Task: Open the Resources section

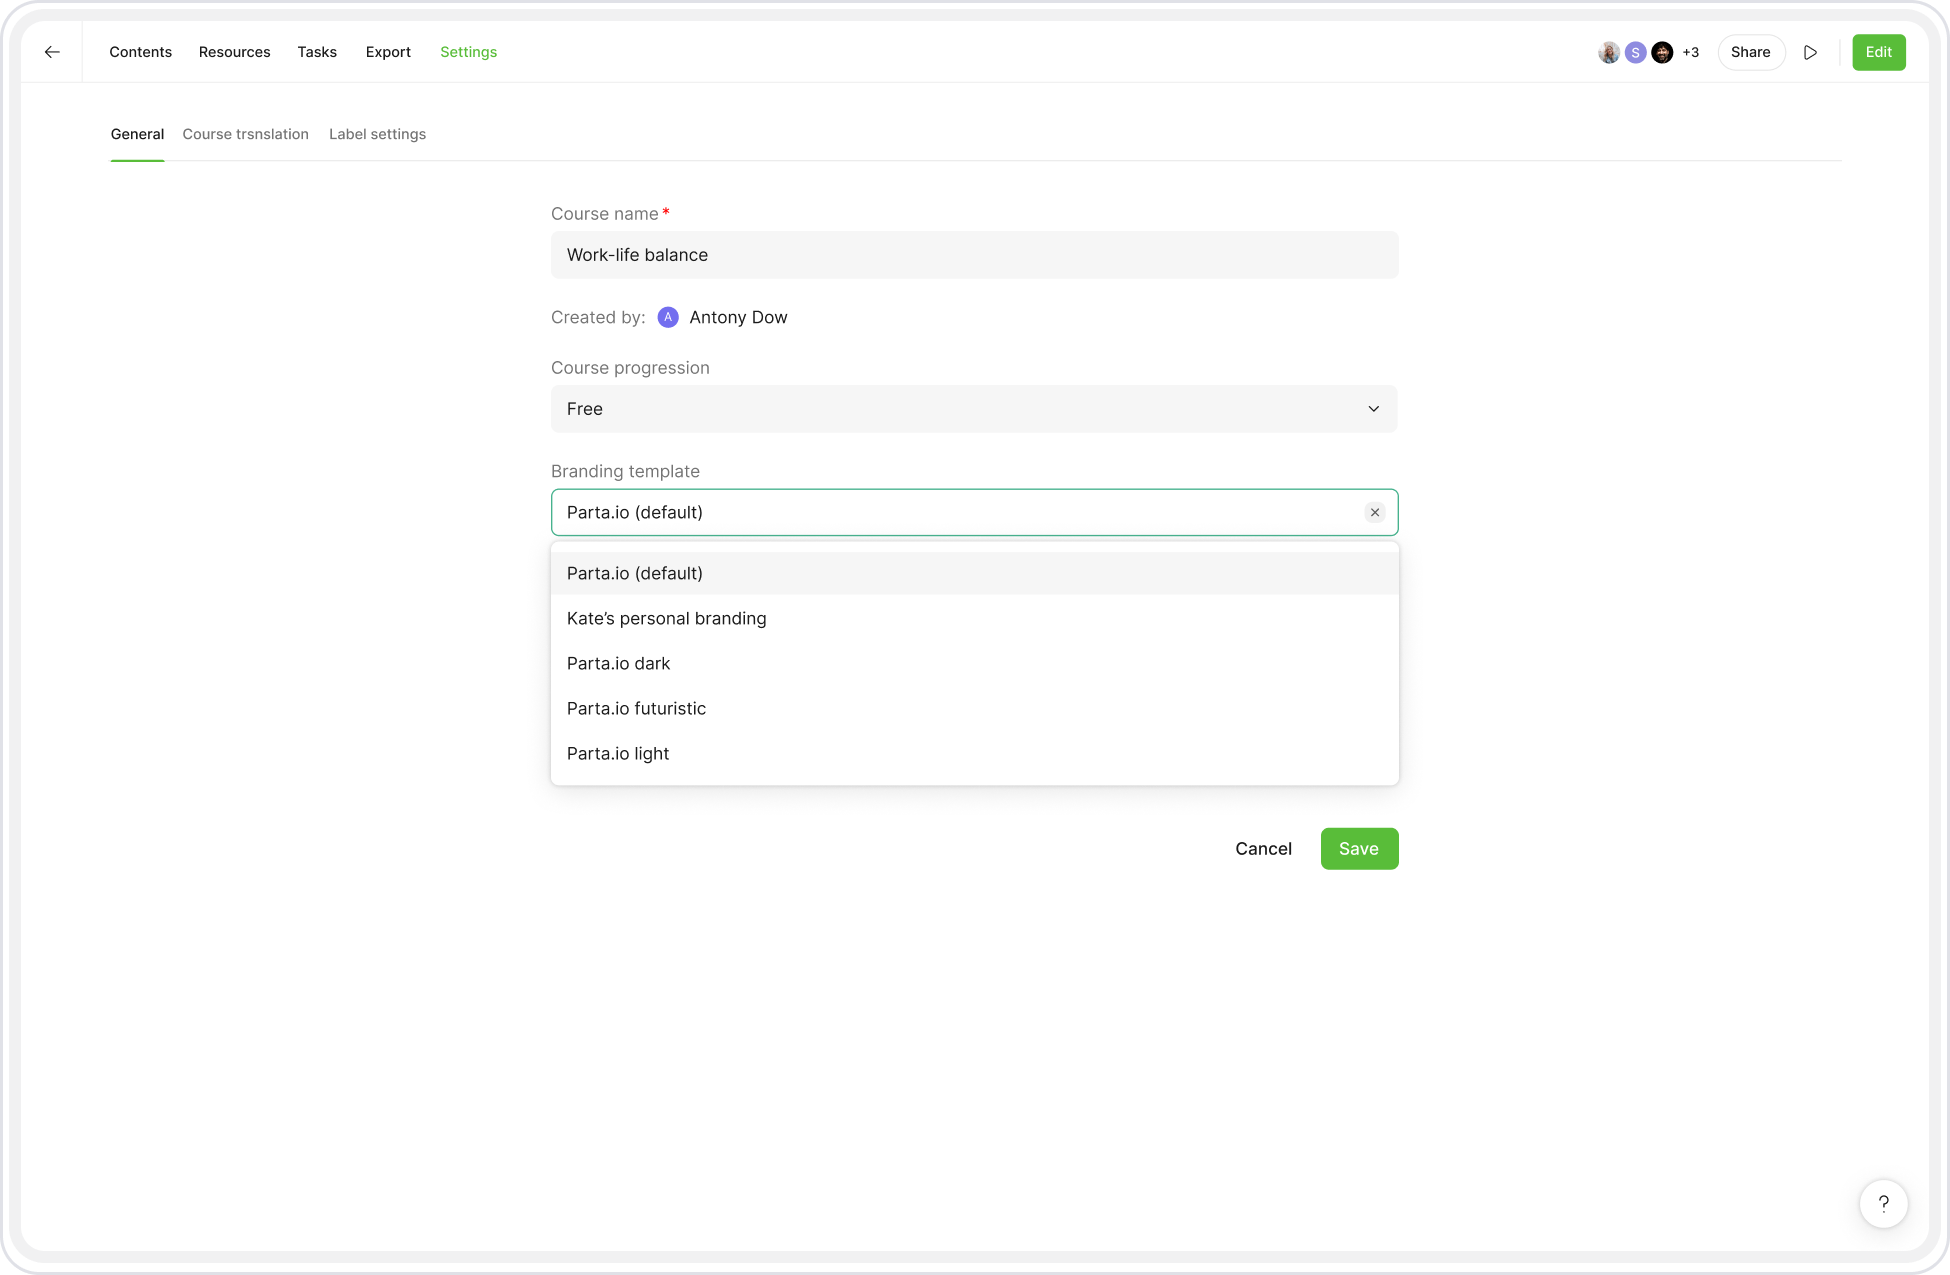Action: point(234,52)
